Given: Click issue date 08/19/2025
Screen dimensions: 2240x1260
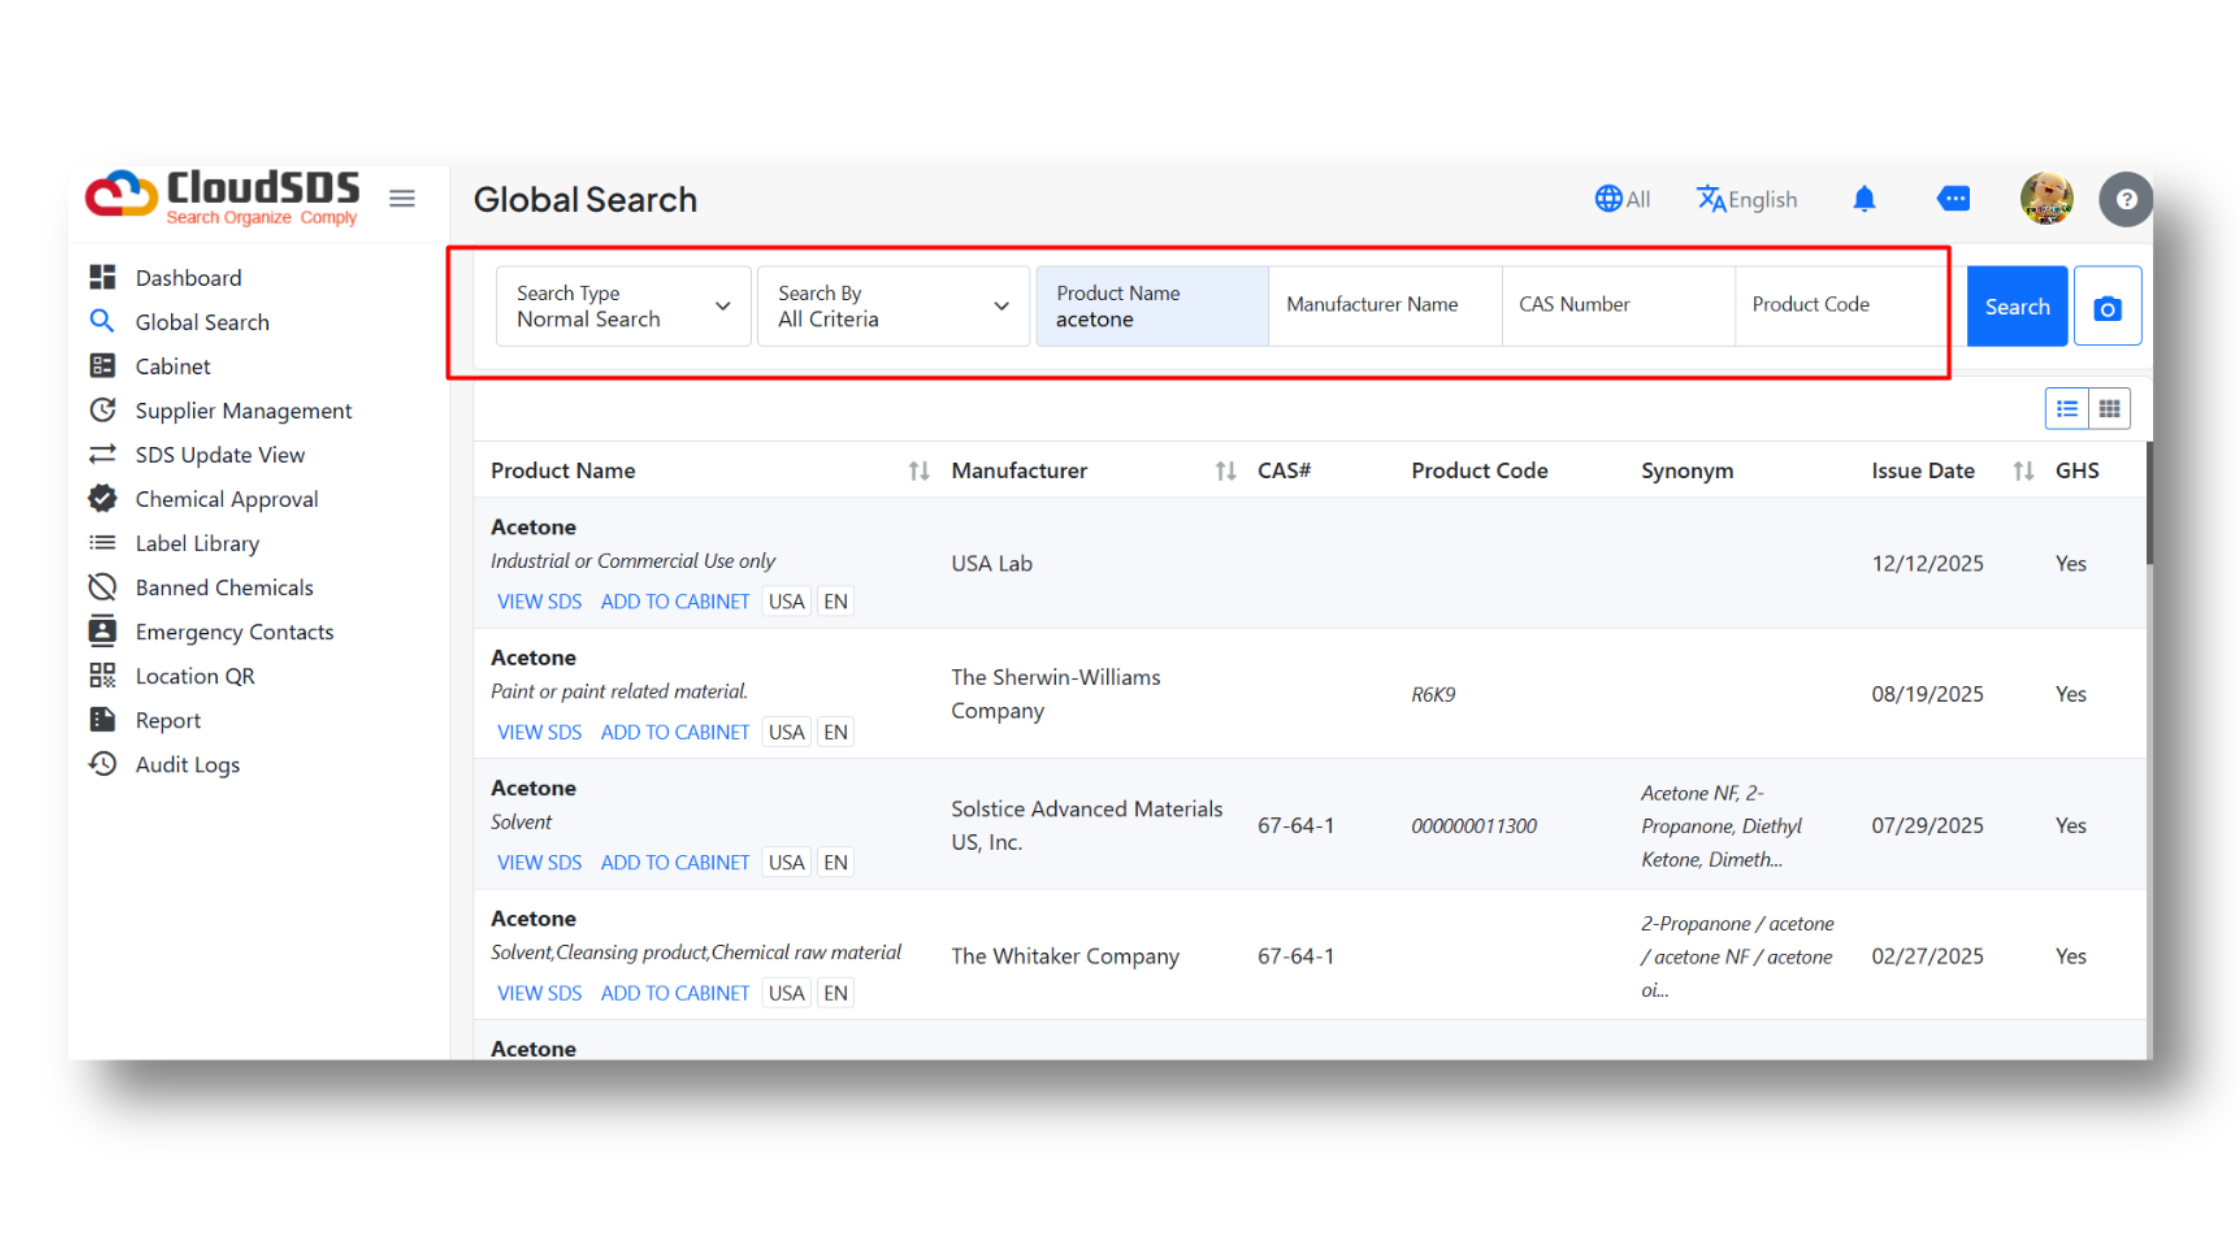Looking at the screenshot, I should click(x=1927, y=694).
